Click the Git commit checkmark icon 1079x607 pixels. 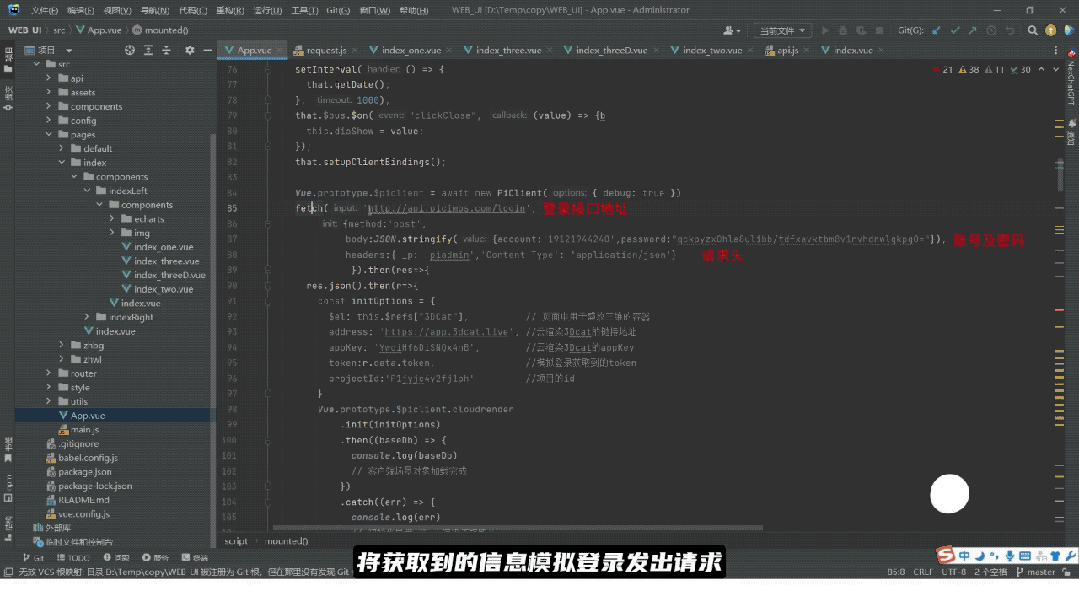point(953,30)
